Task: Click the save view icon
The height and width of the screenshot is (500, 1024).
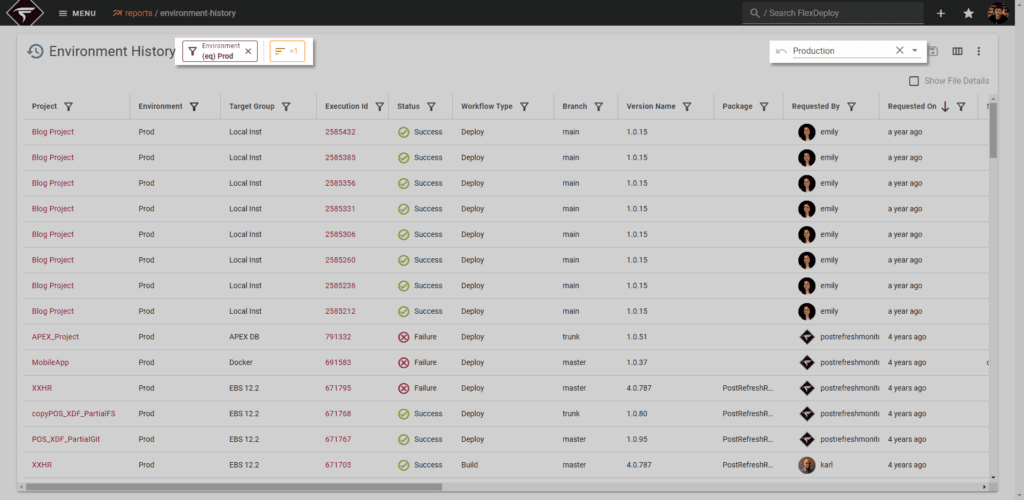Action: pyautogui.click(x=934, y=51)
